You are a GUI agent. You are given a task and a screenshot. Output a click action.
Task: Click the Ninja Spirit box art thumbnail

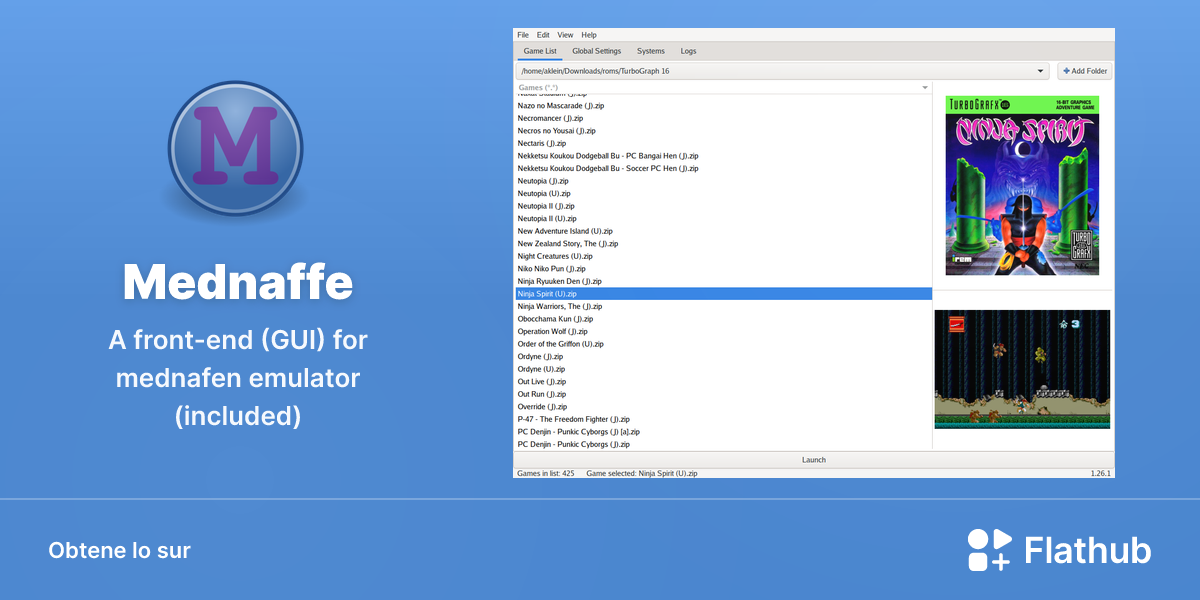pyautogui.click(x=1022, y=185)
